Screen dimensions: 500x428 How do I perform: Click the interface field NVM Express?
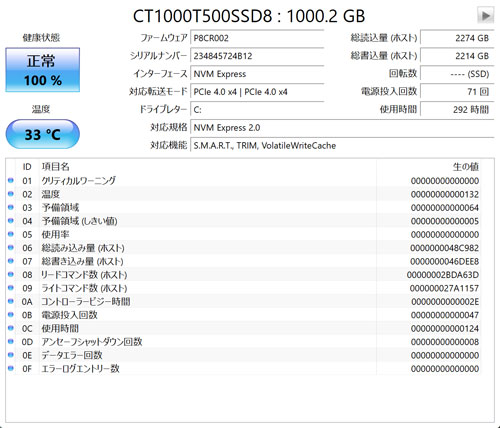257,74
